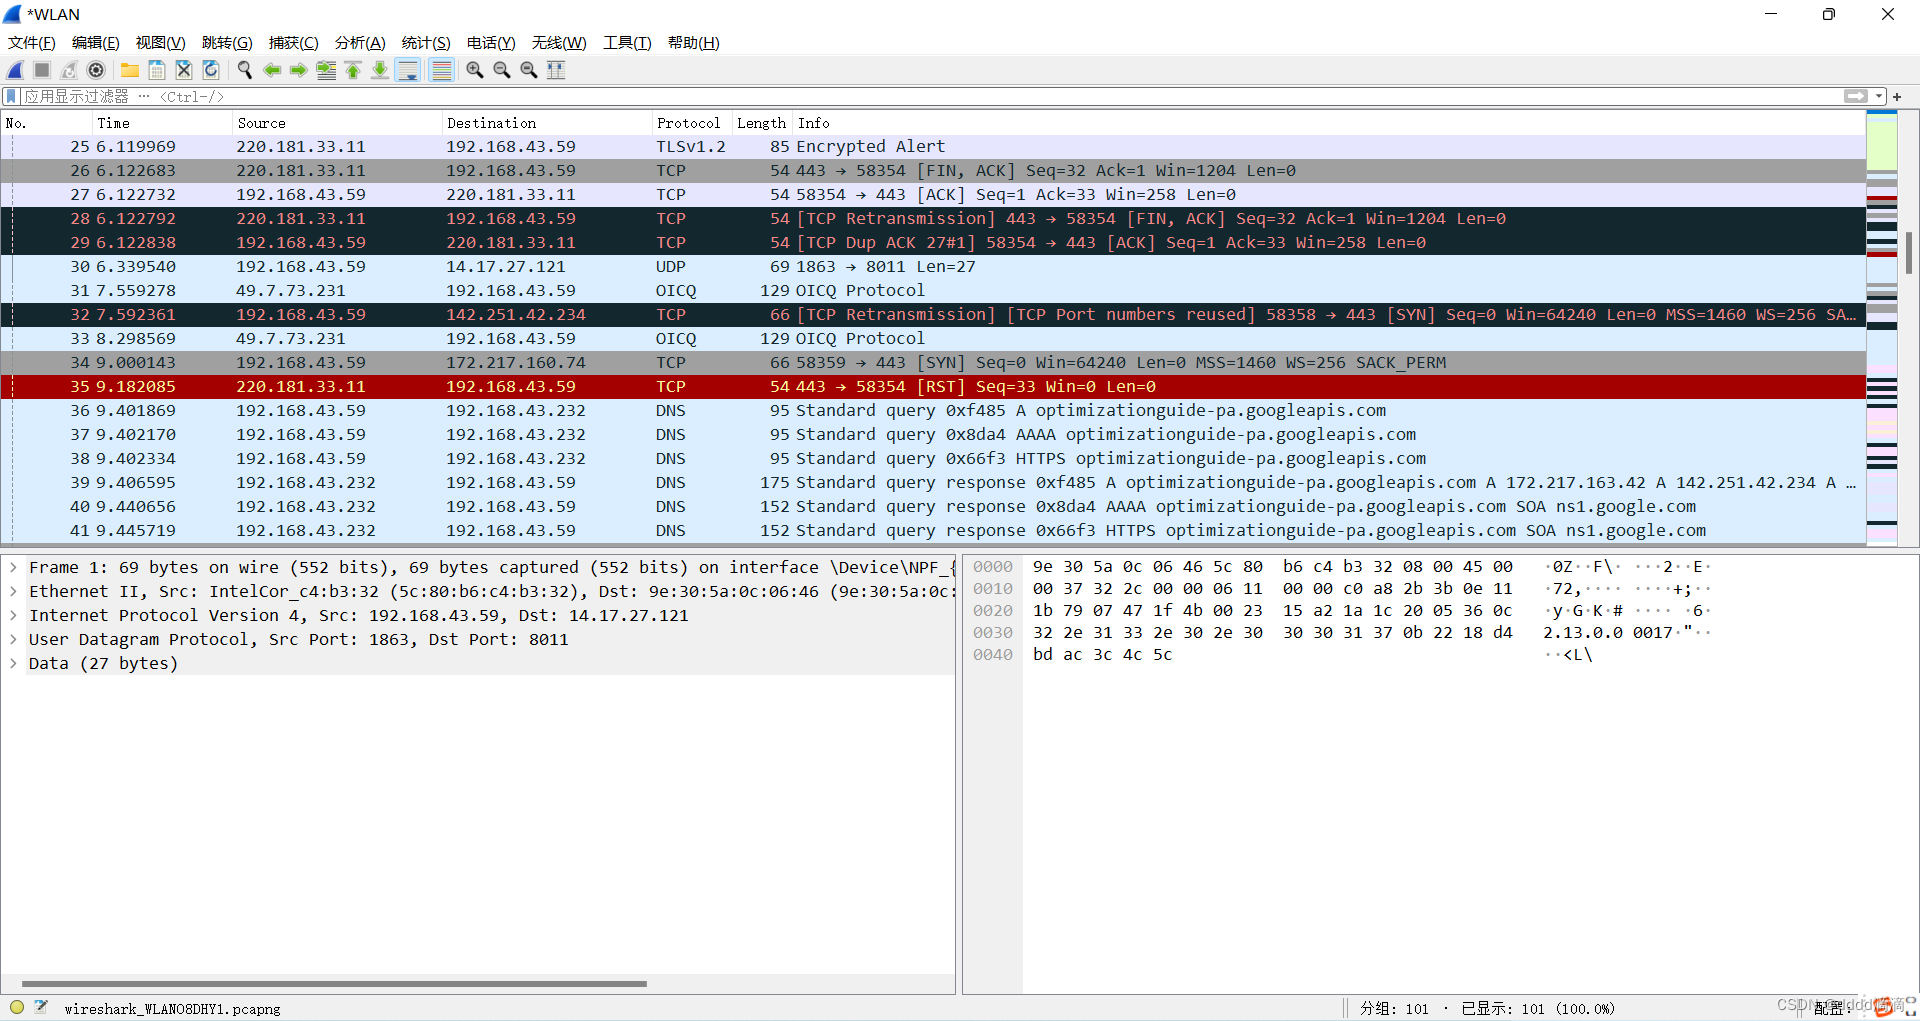Find a packet with magnifier icon
This screenshot has height=1021, width=1920.
click(244, 70)
